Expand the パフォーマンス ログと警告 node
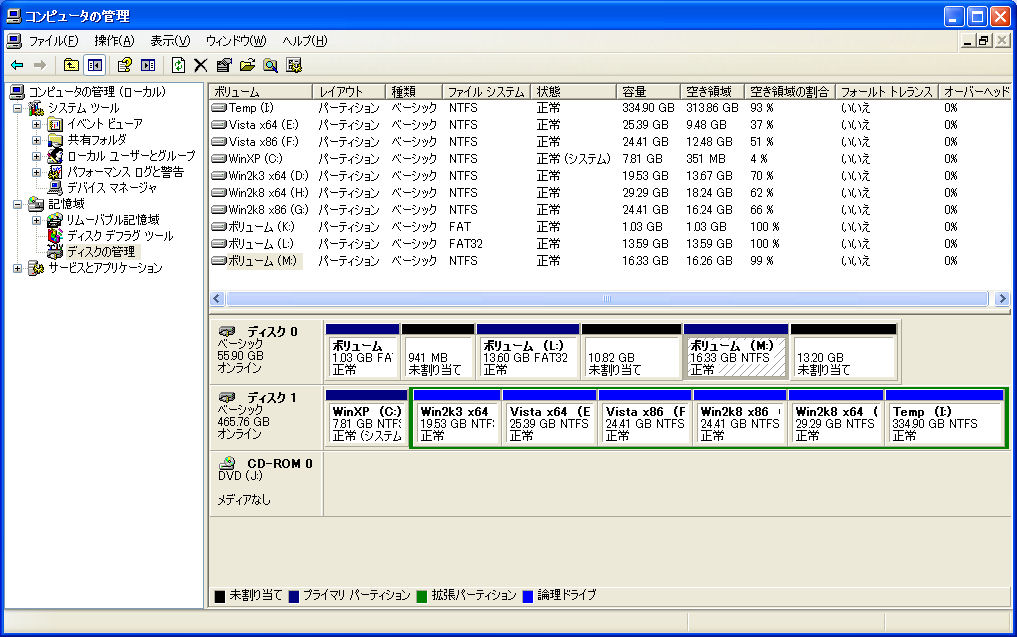The height and width of the screenshot is (637, 1017). click(x=36, y=173)
